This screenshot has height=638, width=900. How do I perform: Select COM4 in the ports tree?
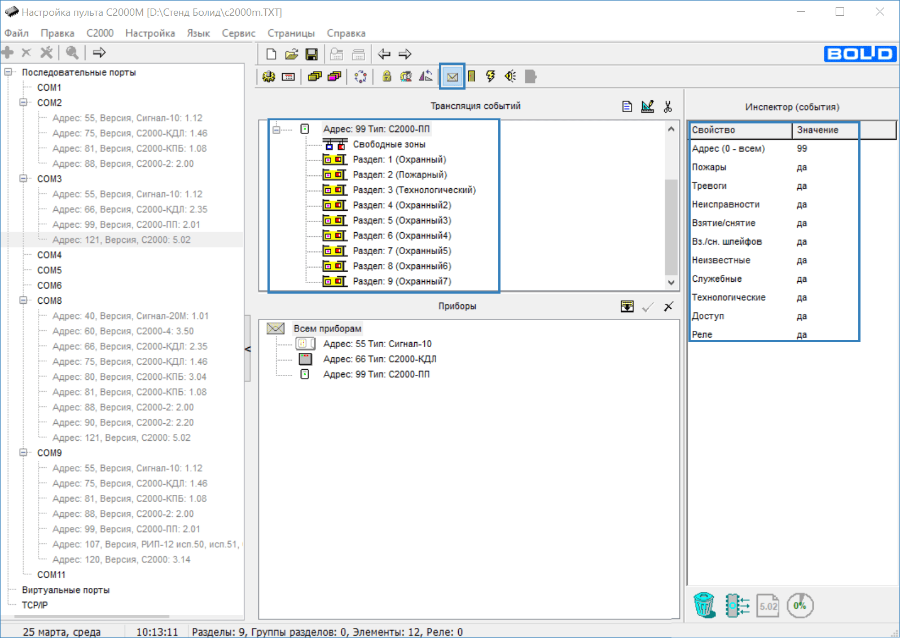coord(49,255)
